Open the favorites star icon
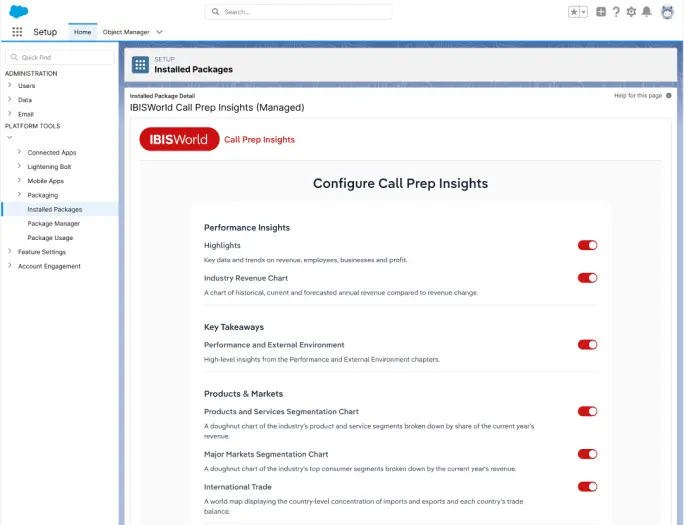This screenshot has width=684, height=525. click(x=574, y=12)
